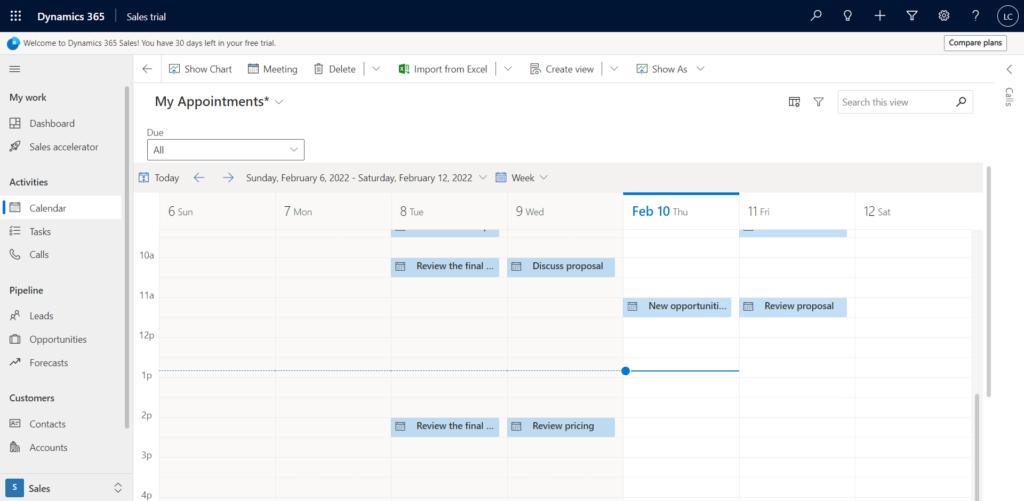Open the app launcher waffle icon
This screenshot has height=501, width=1024.
(x=16, y=16)
